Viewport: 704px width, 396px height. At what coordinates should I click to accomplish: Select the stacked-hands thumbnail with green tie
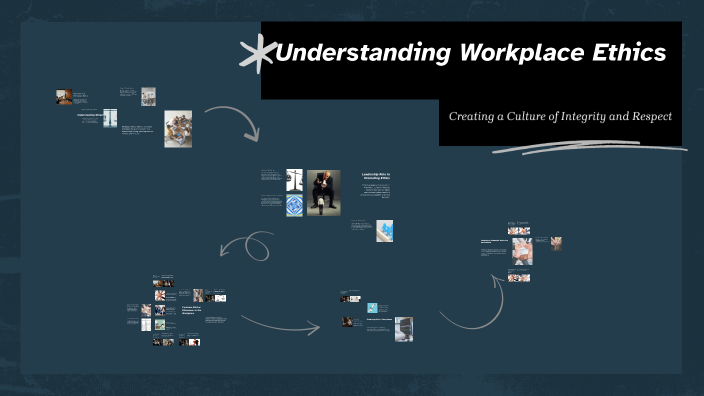click(x=556, y=243)
